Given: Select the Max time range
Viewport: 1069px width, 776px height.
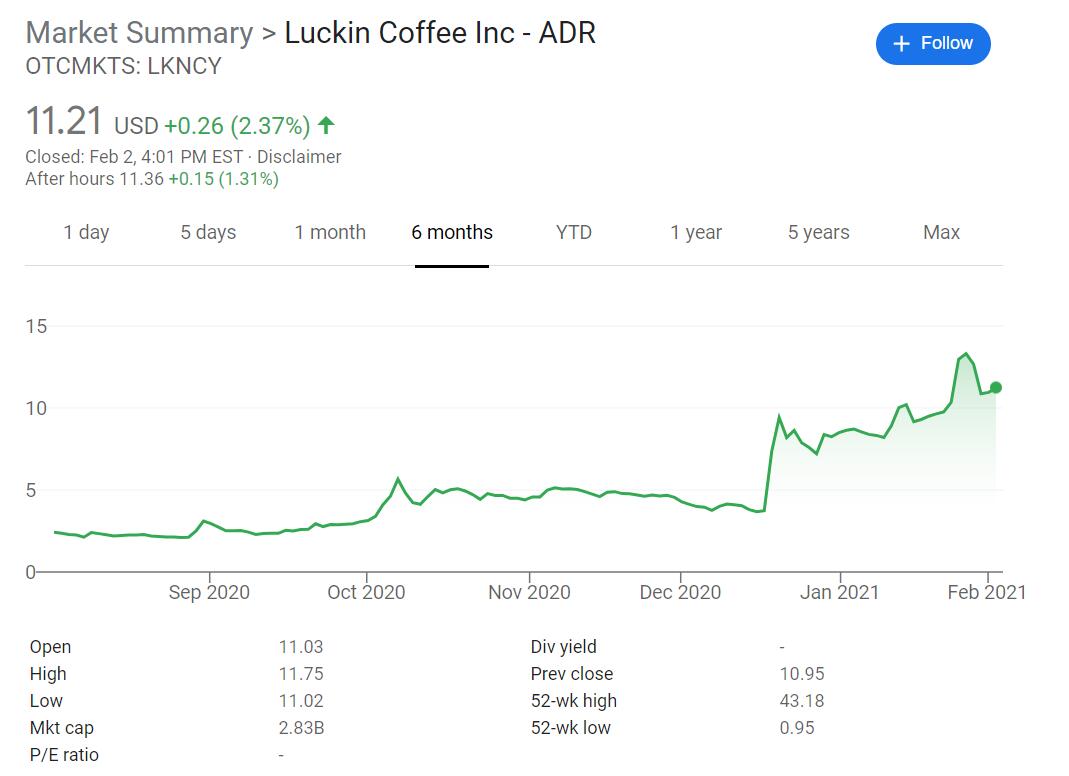Looking at the screenshot, I should 940,232.
